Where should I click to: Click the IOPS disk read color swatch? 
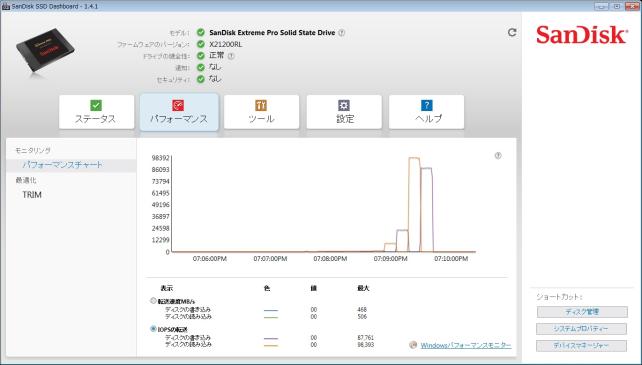pos(271,345)
